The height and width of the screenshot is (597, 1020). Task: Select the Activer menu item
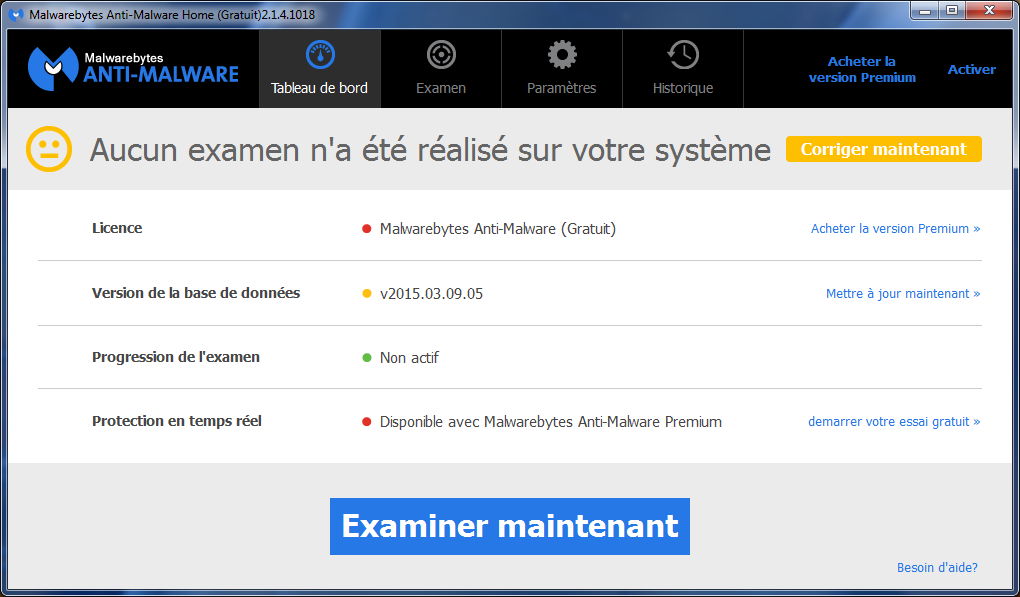click(971, 69)
